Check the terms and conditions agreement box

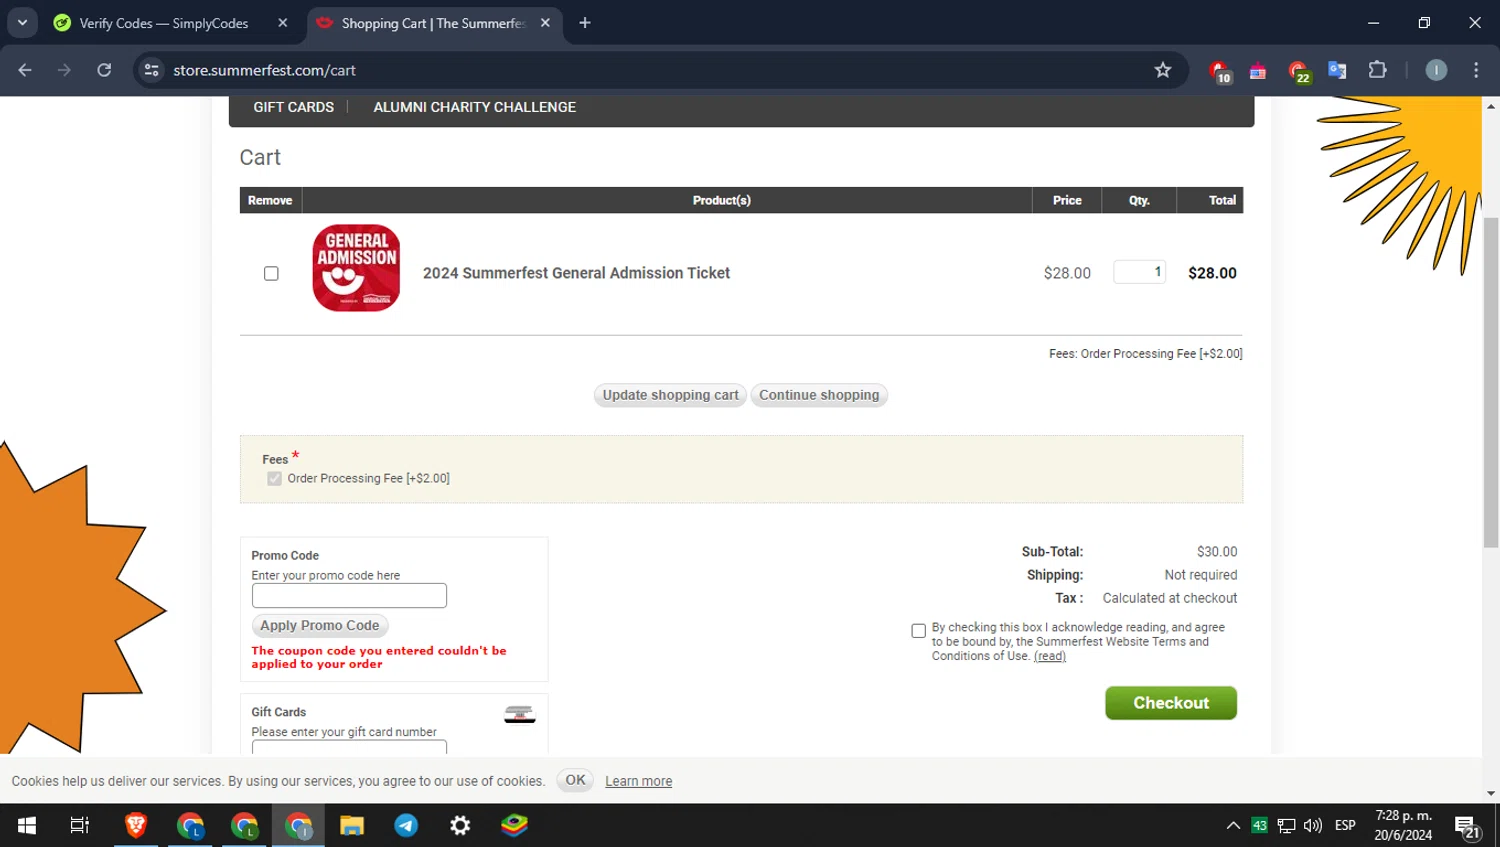click(x=918, y=631)
